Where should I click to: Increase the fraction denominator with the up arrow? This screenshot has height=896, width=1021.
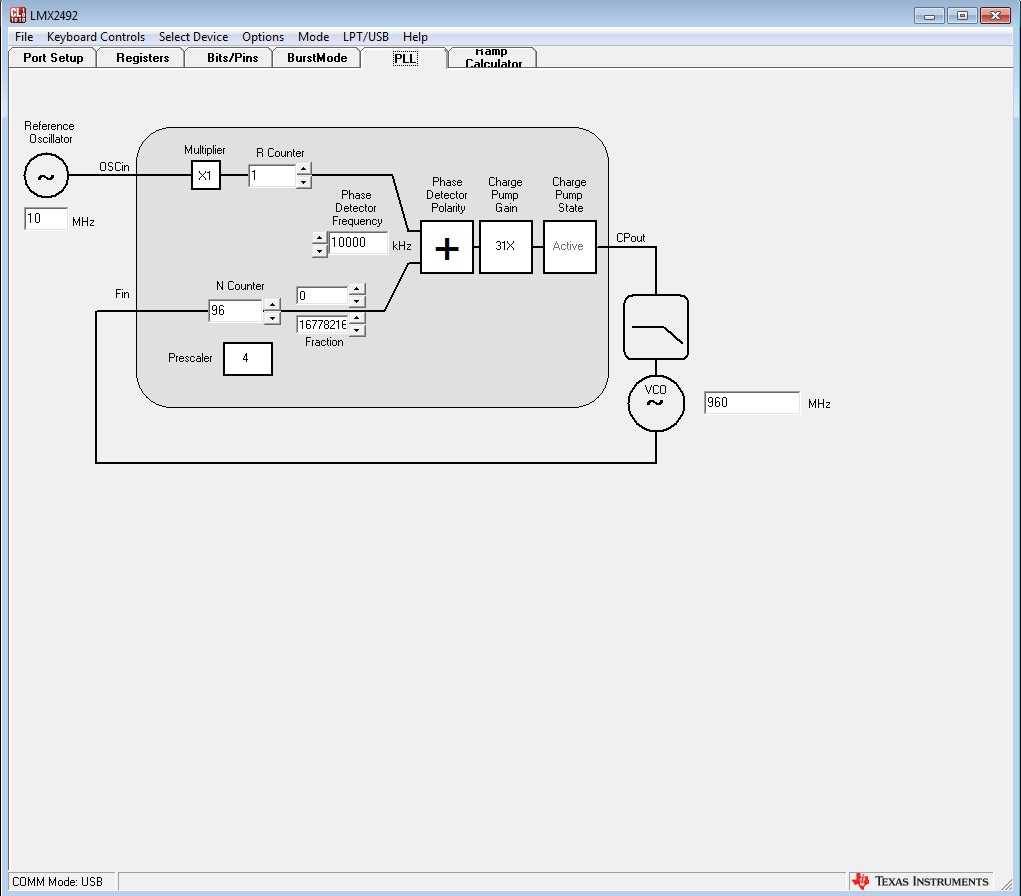click(x=357, y=318)
